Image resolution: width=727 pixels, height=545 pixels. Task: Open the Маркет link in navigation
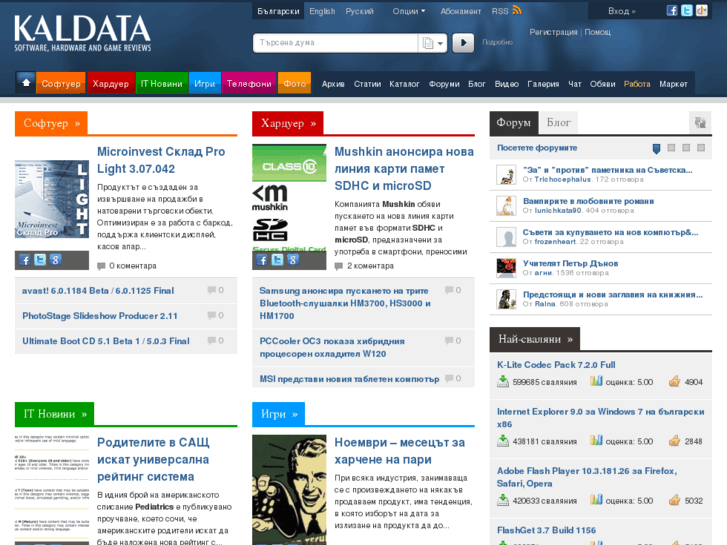point(673,84)
